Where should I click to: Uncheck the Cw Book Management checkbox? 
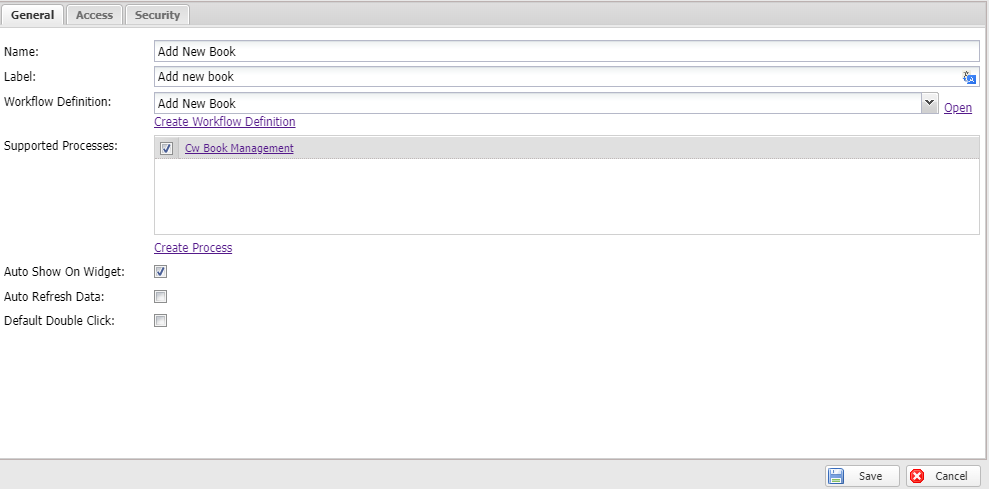click(167, 148)
